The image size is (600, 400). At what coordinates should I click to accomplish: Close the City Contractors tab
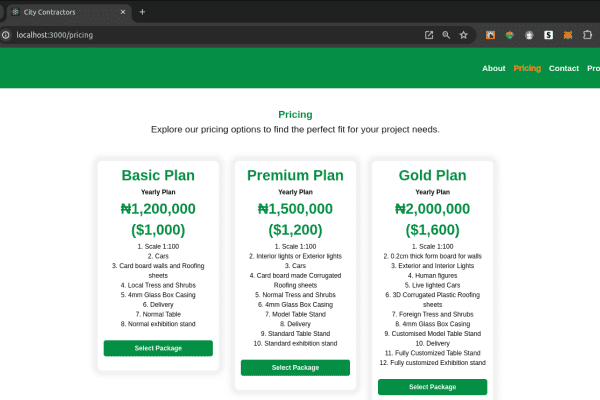point(123,12)
